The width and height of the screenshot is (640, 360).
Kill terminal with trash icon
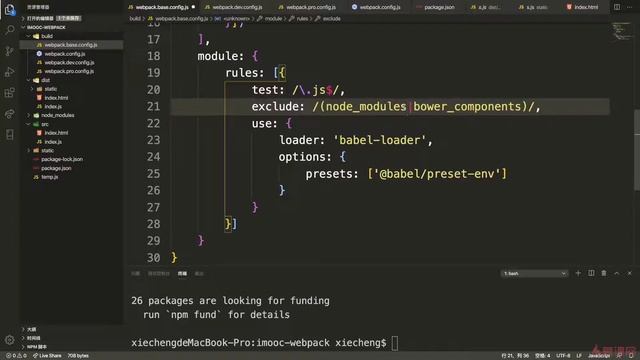604,273
